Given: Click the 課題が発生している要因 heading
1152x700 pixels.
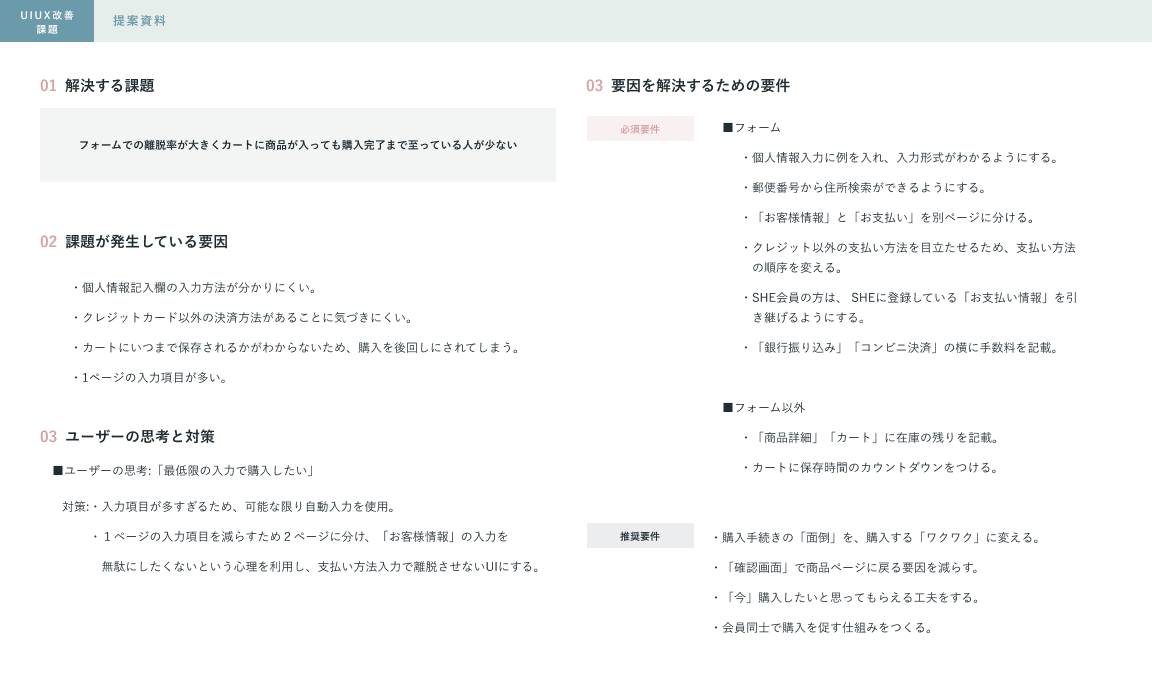Looking at the screenshot, I should 146,242.
